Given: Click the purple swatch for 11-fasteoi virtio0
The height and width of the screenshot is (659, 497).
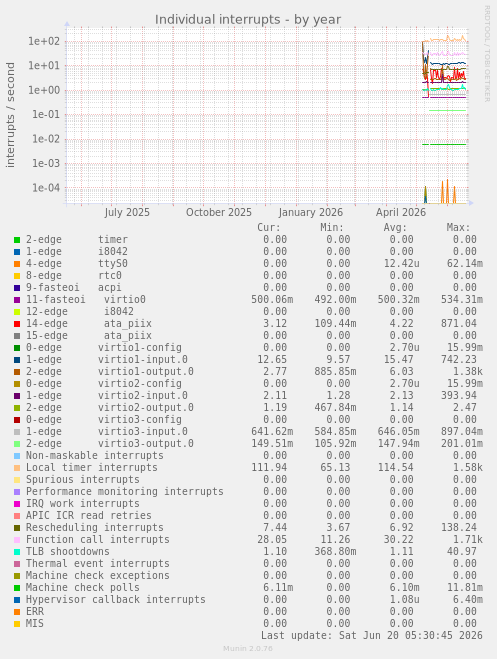Looking at the screenshot, I should (17, 300).
